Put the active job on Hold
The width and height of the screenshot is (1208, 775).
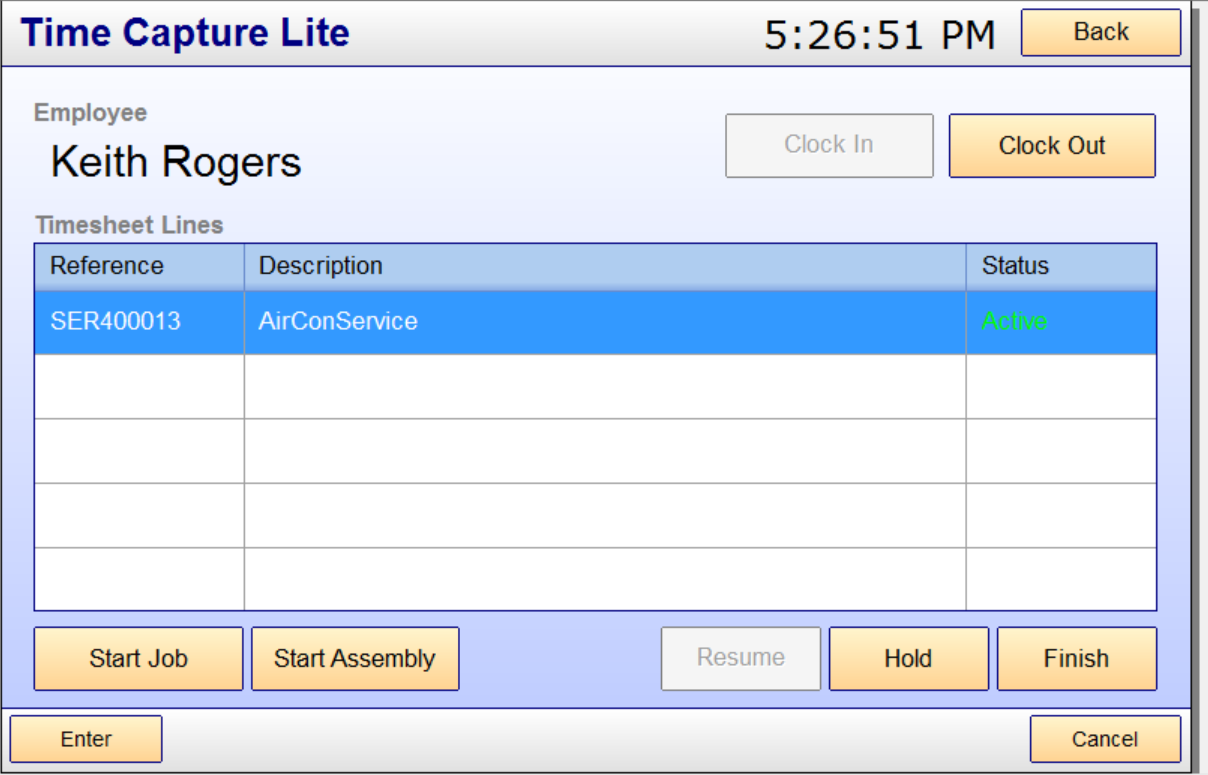(x=908, y=659)
